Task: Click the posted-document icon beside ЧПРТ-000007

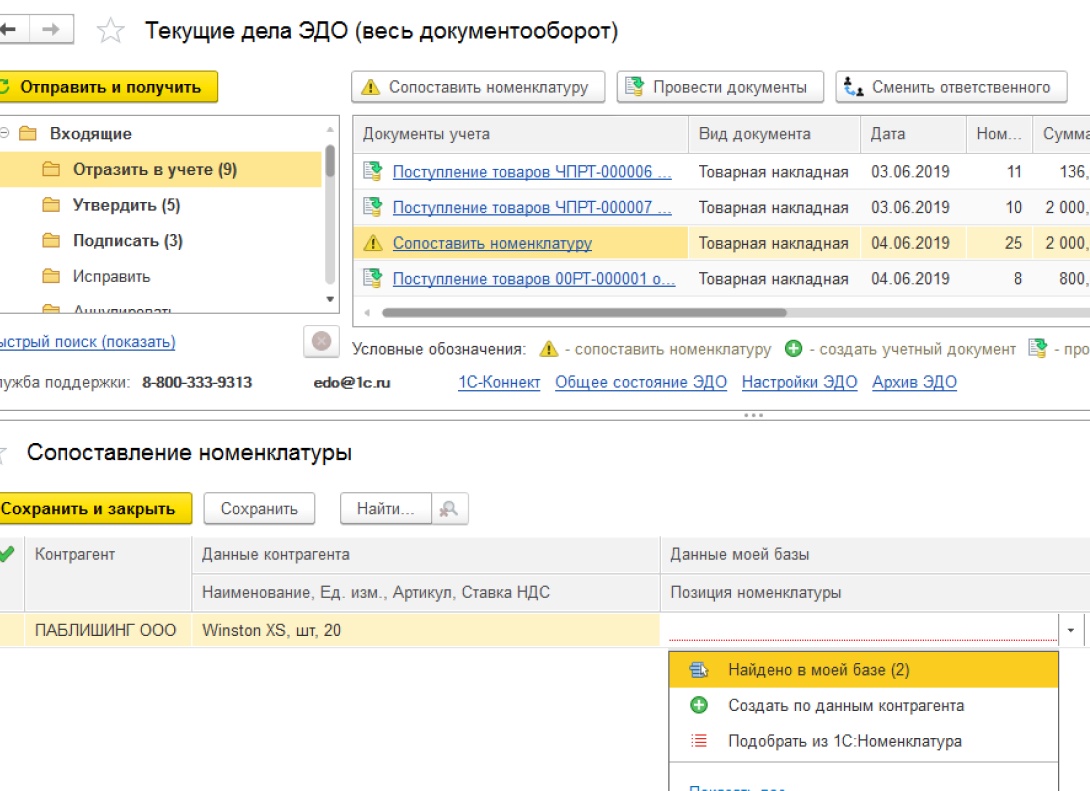Action: click(373, 207)
